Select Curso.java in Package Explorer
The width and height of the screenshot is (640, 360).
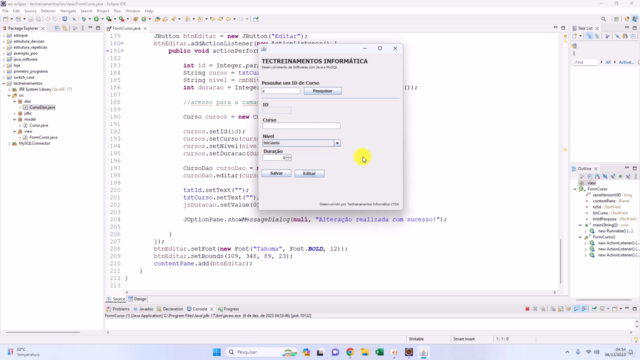38,125
